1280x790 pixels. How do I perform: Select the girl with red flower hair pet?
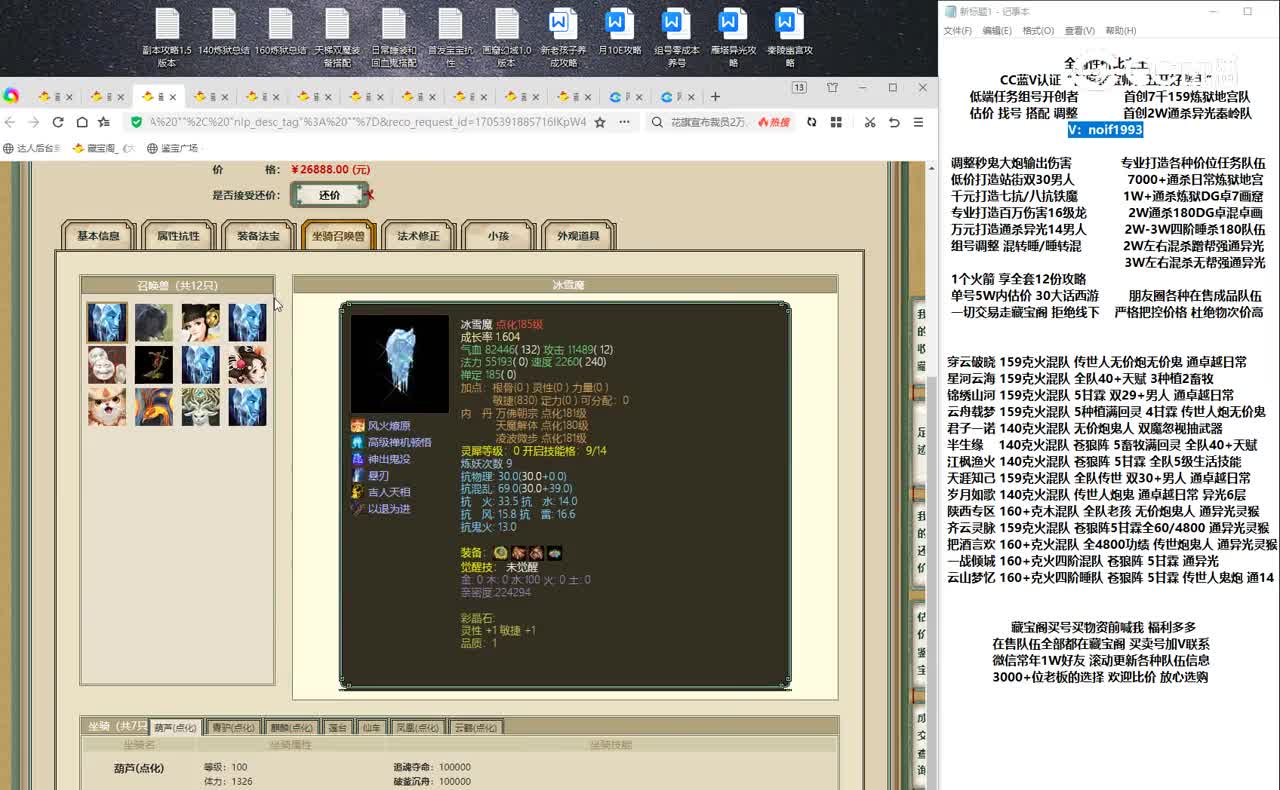click(247, 365)
